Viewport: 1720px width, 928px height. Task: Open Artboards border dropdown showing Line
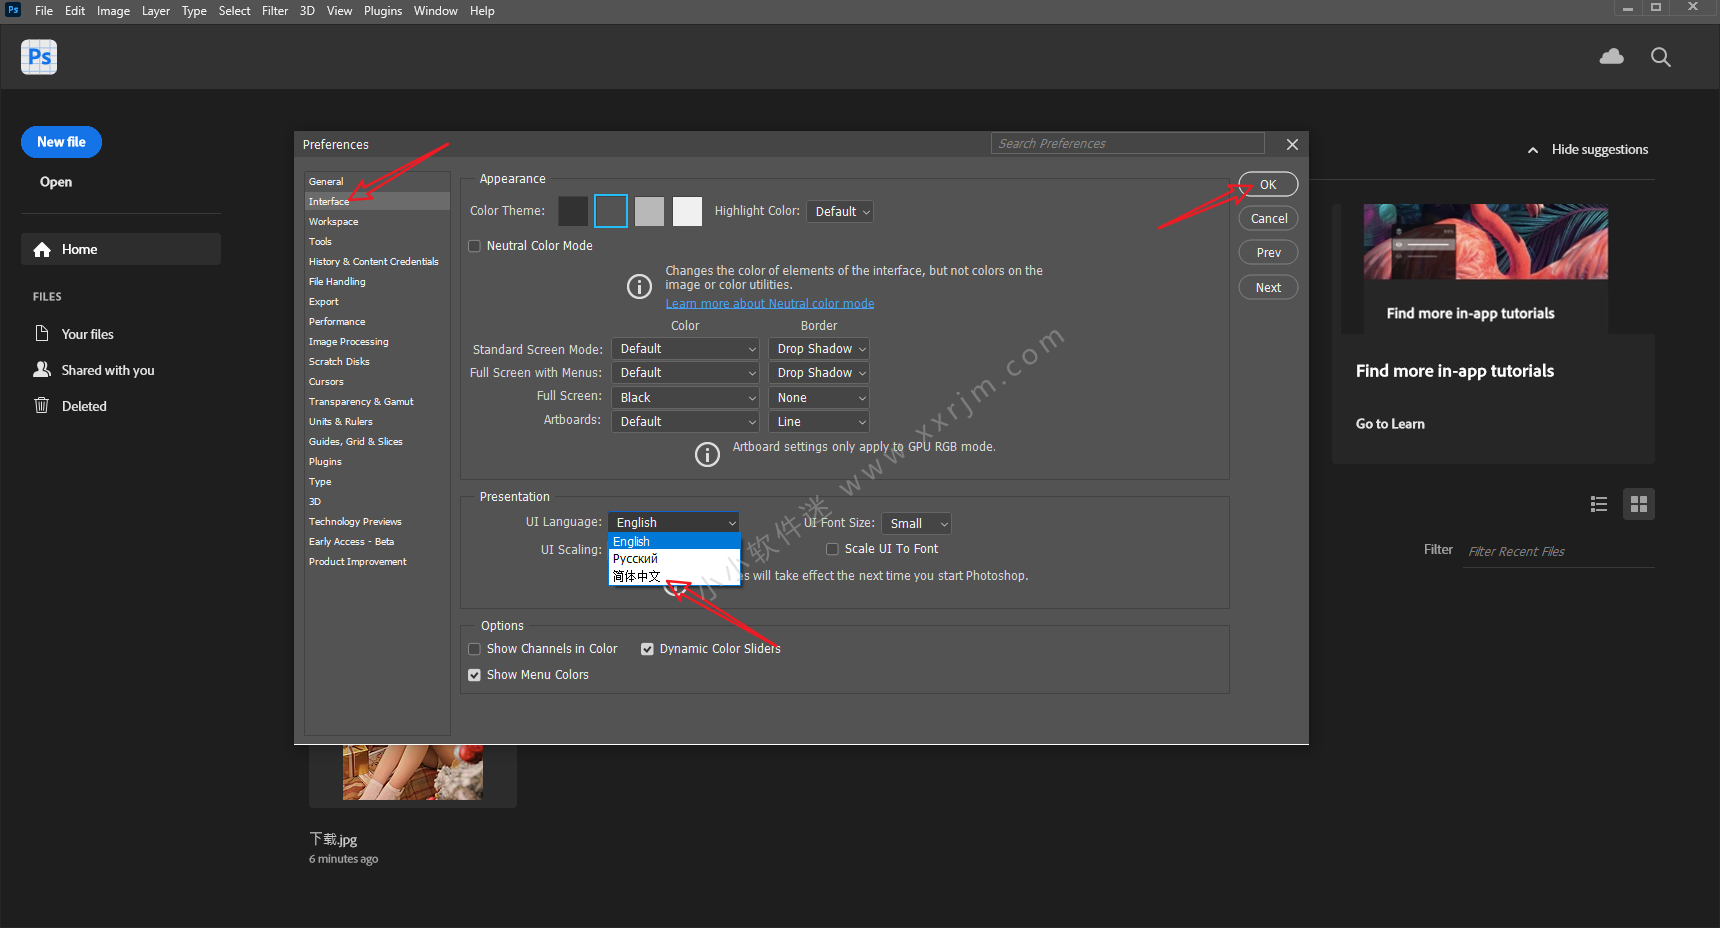click(819, 422)
